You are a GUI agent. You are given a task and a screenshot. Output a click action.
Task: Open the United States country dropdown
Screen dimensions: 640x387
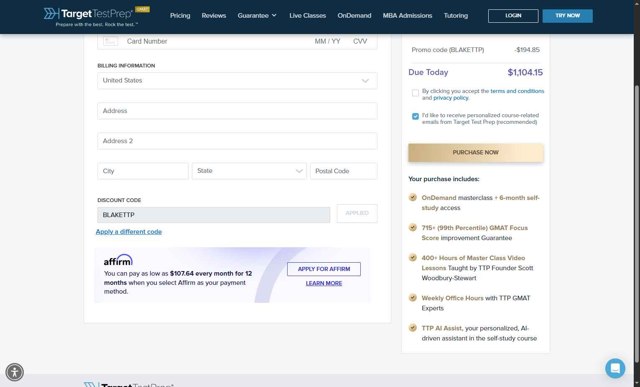click(237, 81)
